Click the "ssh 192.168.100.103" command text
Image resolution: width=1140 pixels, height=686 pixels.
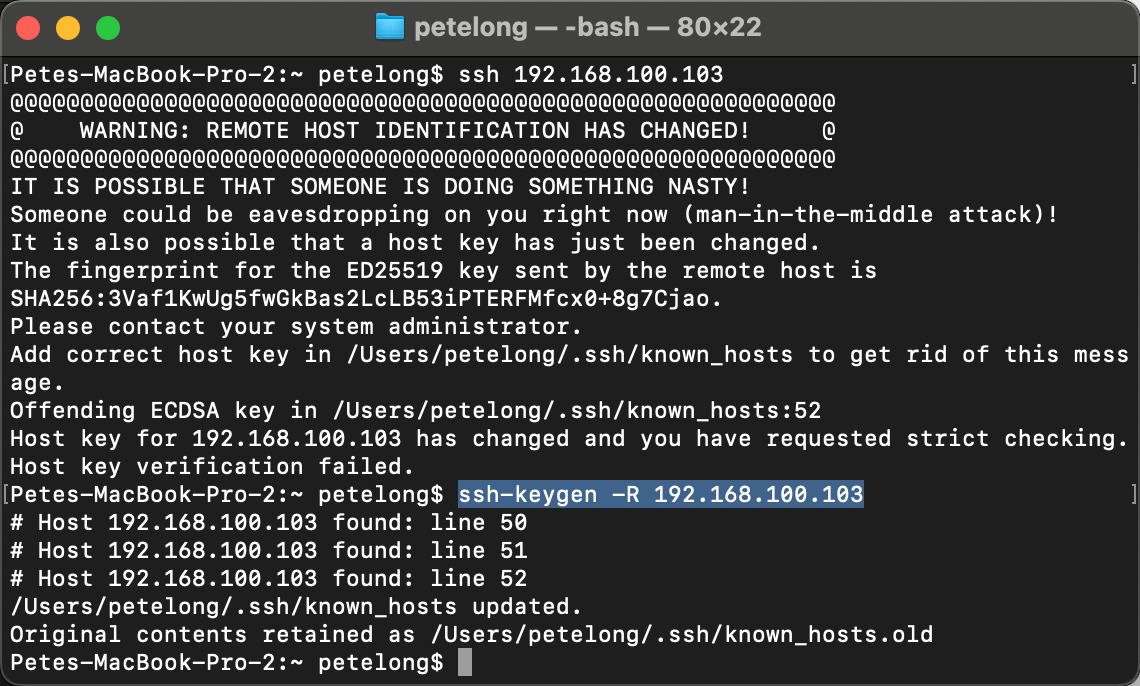click(590, 75)
